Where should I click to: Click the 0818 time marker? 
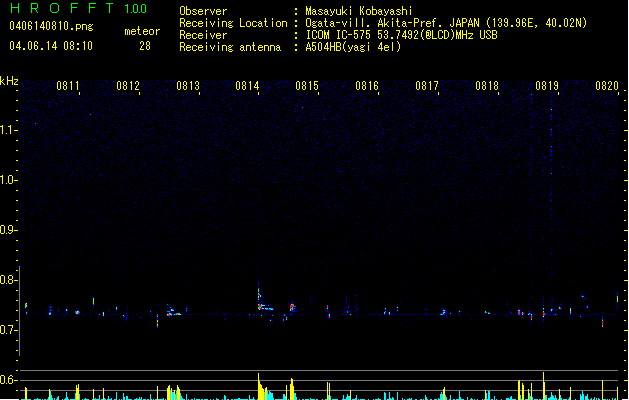487,86
